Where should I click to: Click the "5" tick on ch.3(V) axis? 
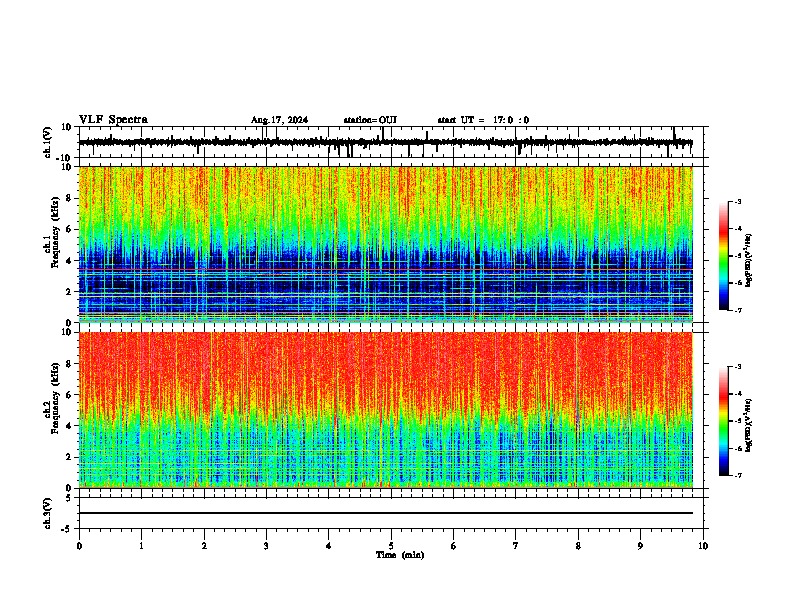[x=70, y=498]
